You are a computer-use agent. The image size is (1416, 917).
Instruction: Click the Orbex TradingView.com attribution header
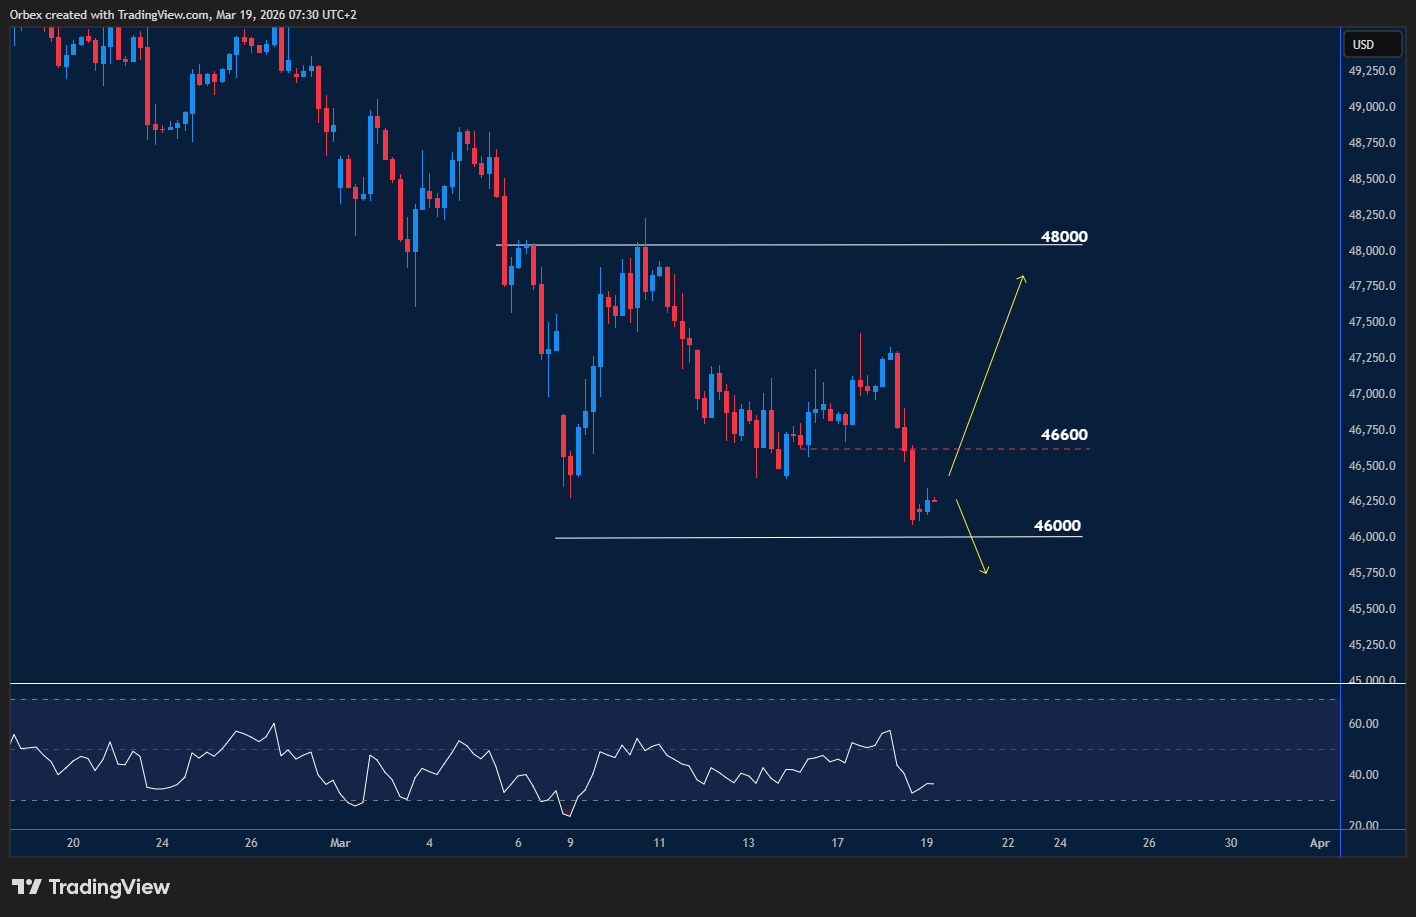point(183,15)
